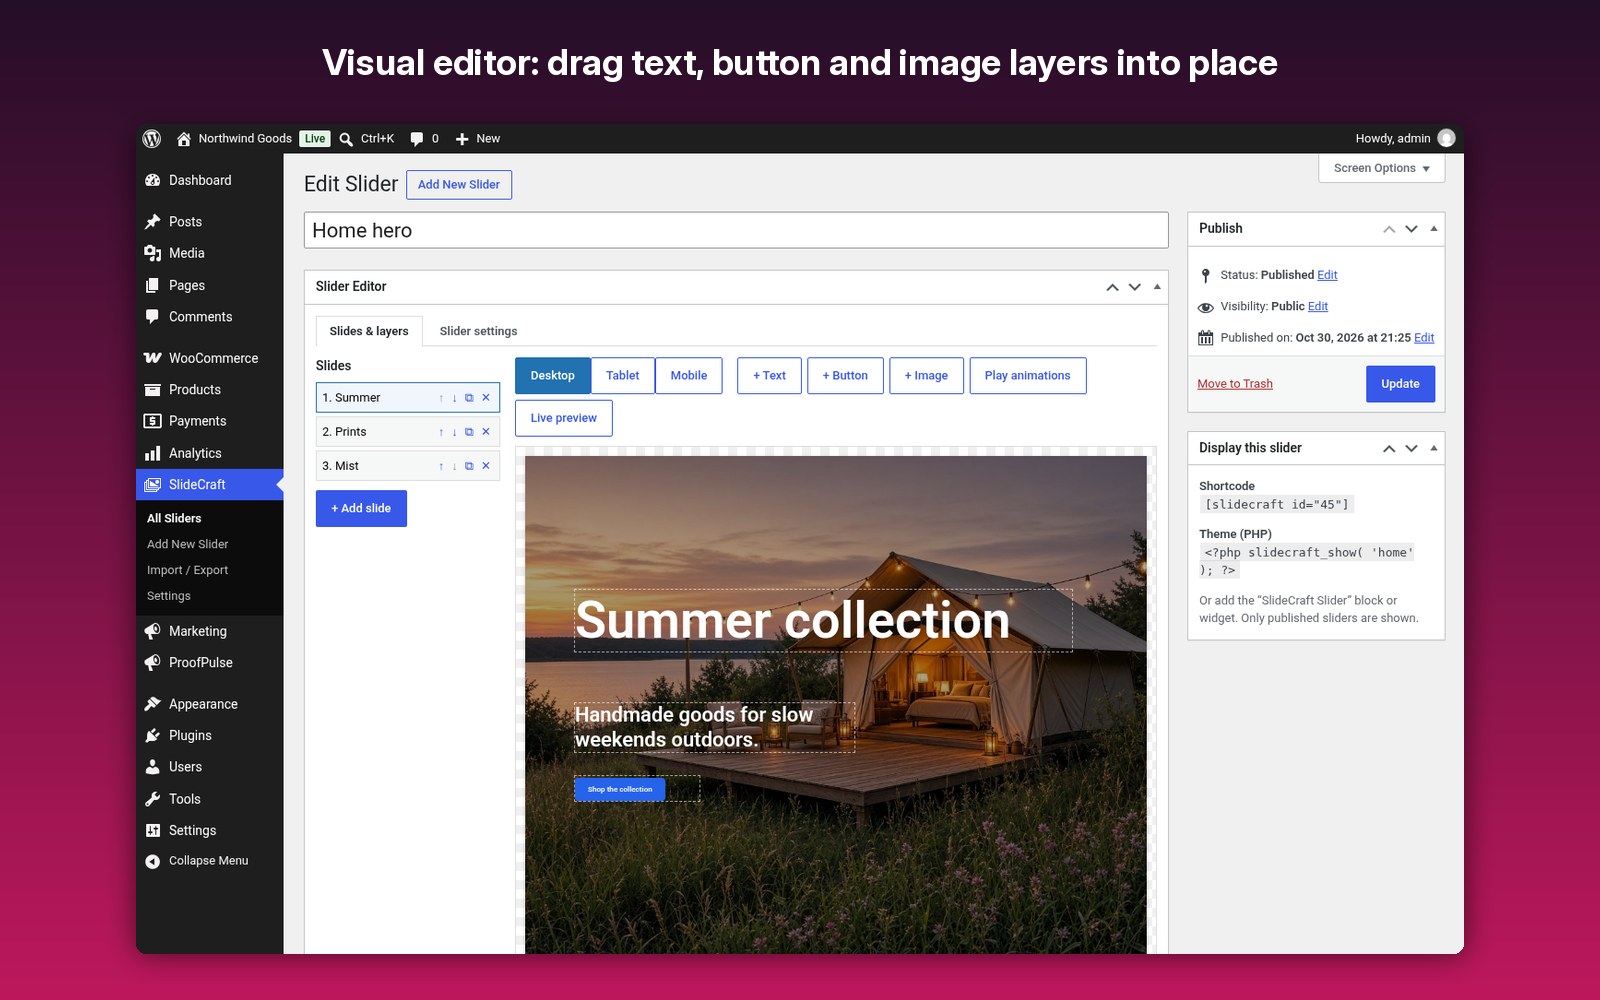Move the Summer slide down
Viewport: 1600px width, 1000px height.
pos(454,398)
